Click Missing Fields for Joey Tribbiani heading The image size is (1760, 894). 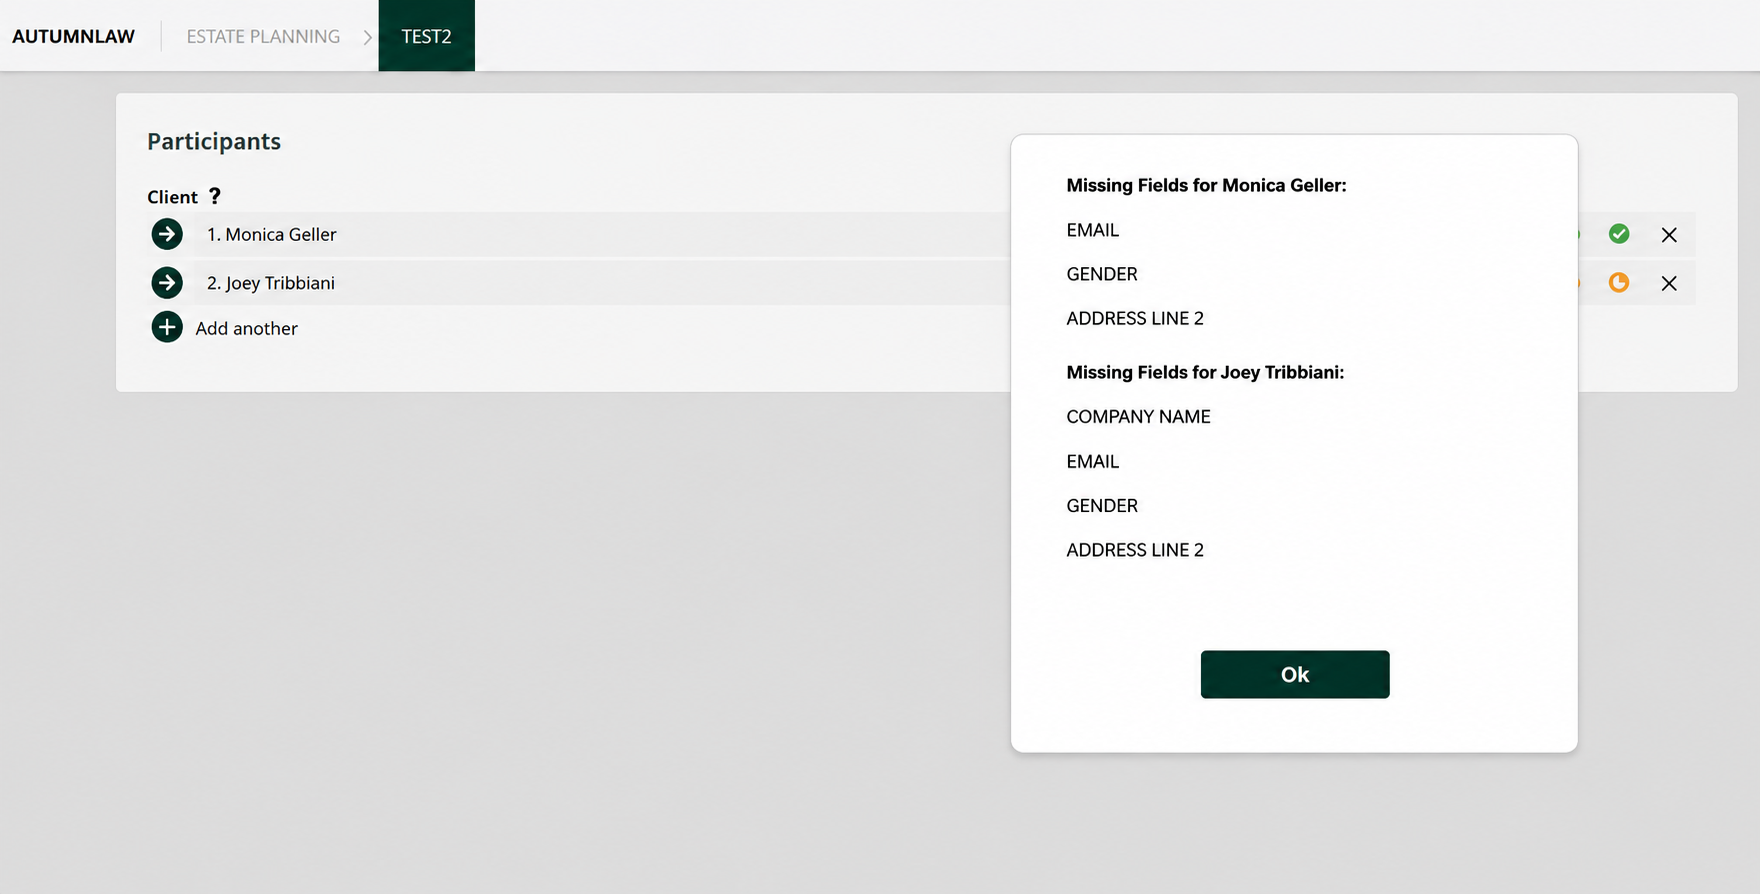pyautogui.click(x=1205, y=372)
